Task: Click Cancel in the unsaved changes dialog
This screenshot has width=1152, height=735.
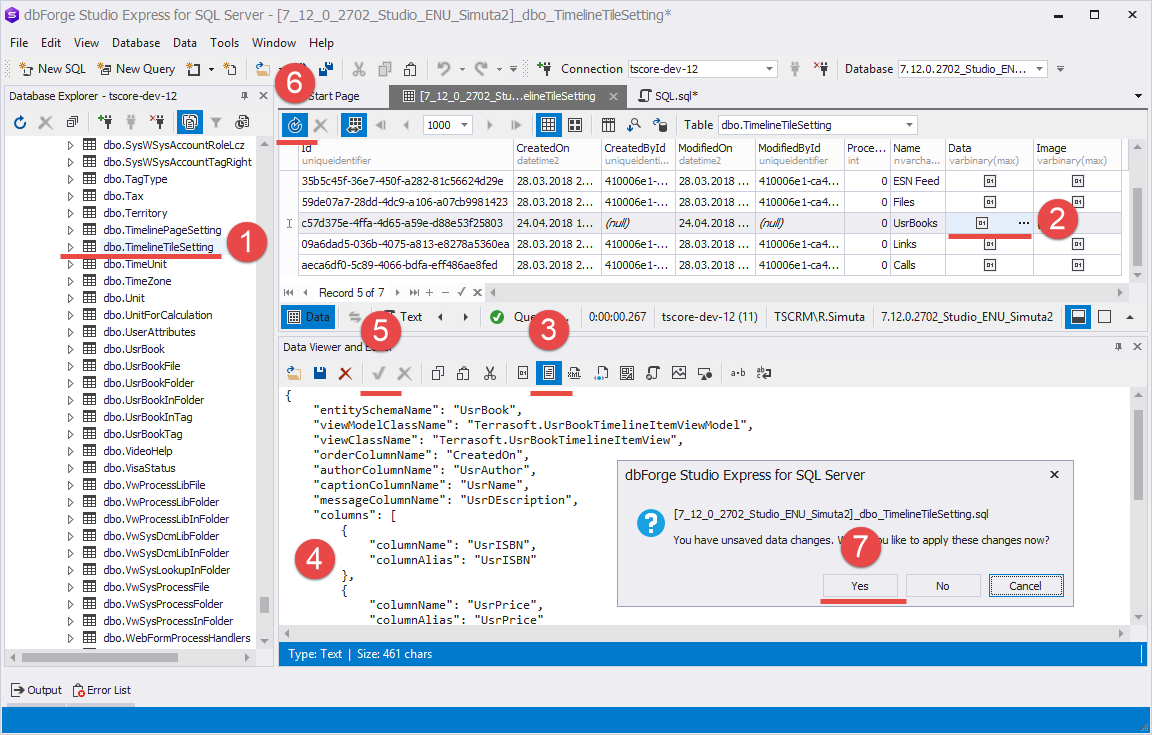Action: 1025,586
